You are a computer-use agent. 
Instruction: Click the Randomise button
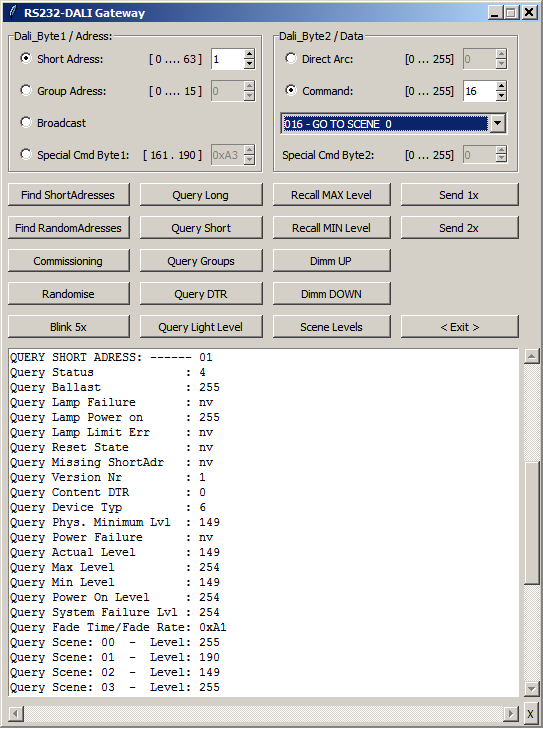pyautogui.click(x=69, y=294)
